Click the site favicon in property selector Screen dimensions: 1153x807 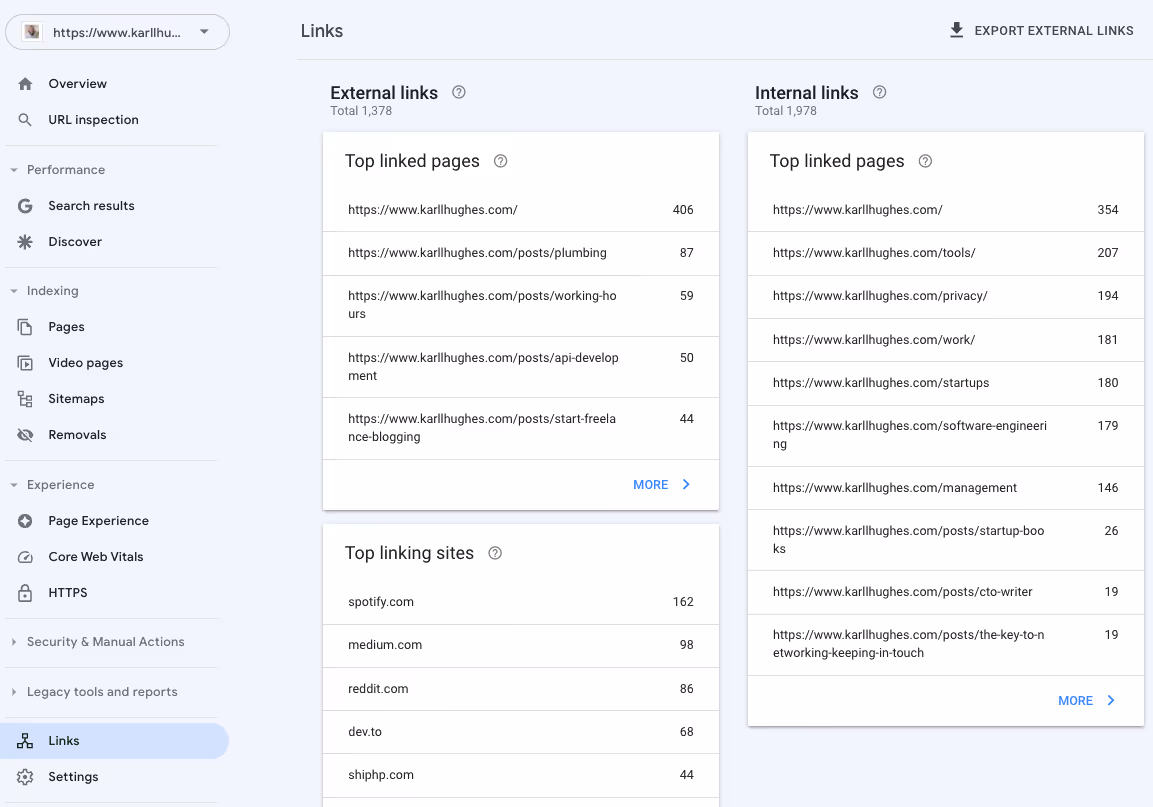tap(32, 32)
